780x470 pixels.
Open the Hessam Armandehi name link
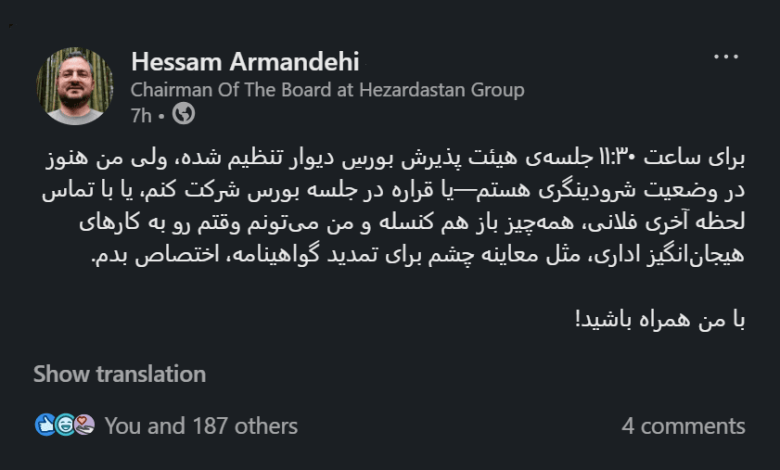click(245, 62)
